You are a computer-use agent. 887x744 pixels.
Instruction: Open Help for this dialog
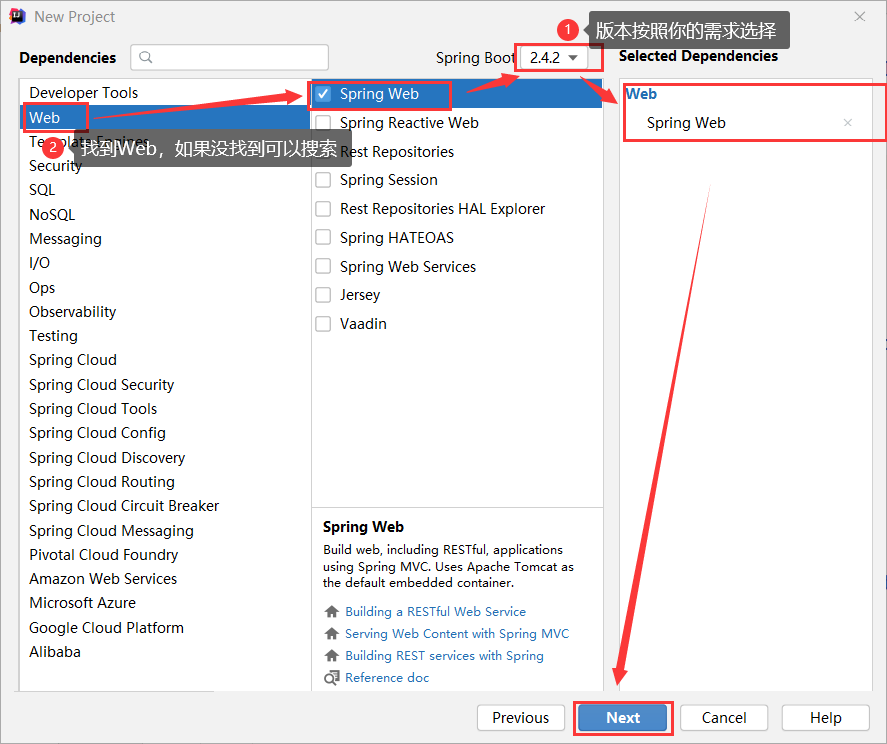pyautogui.click(x=825, y=718)
